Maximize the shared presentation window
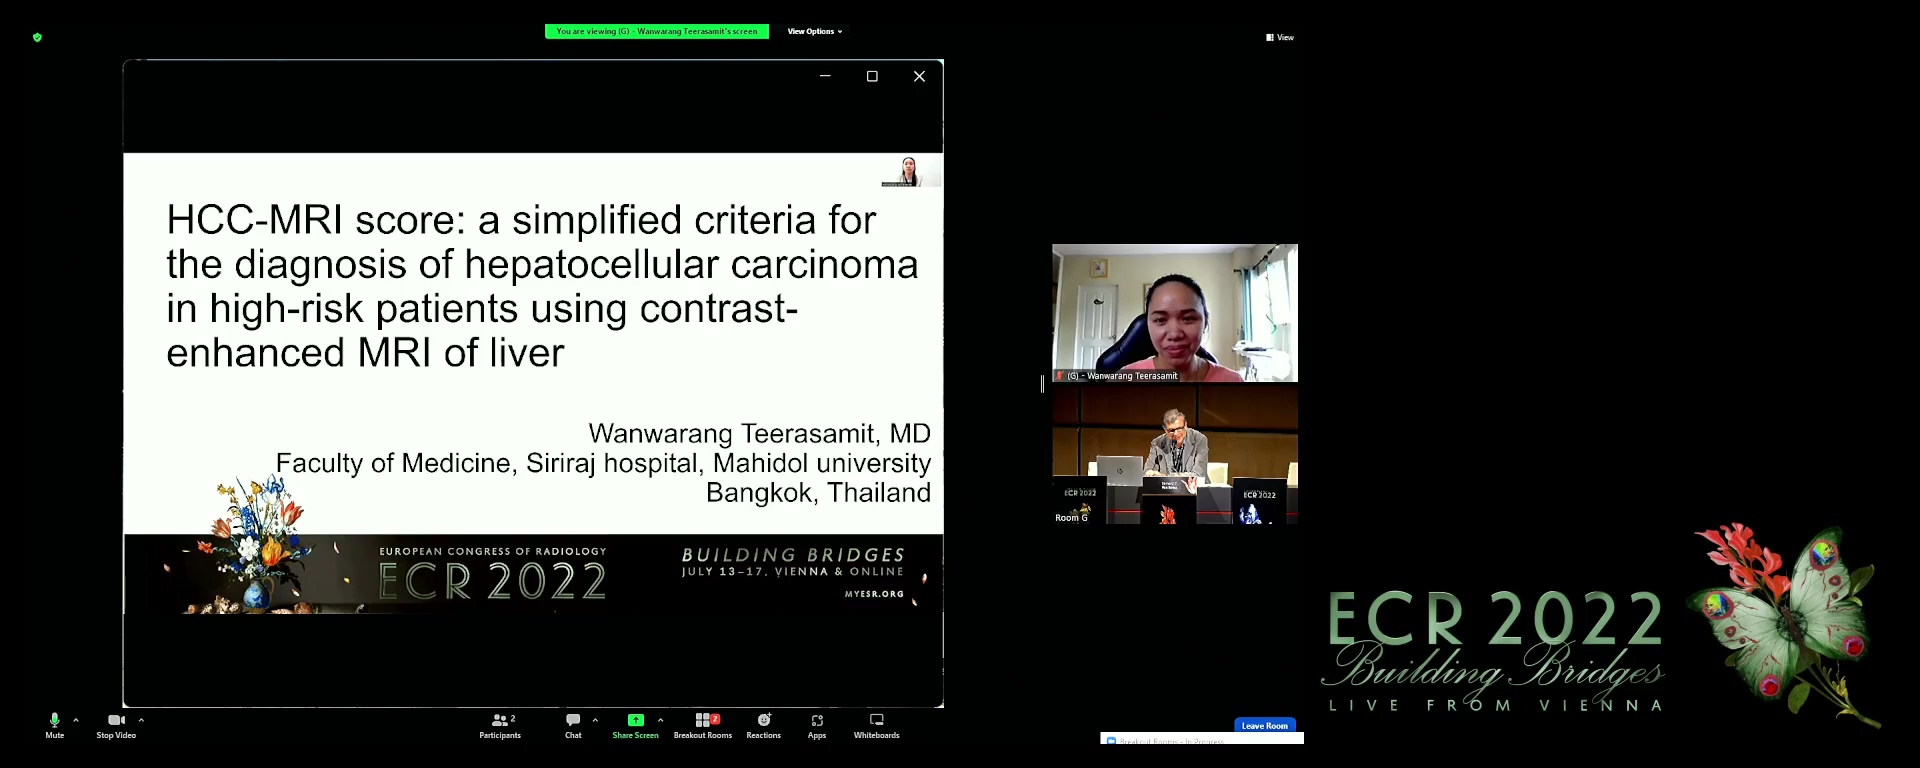The width and height of the screenshot is (1920, 768). pos(872,76)
